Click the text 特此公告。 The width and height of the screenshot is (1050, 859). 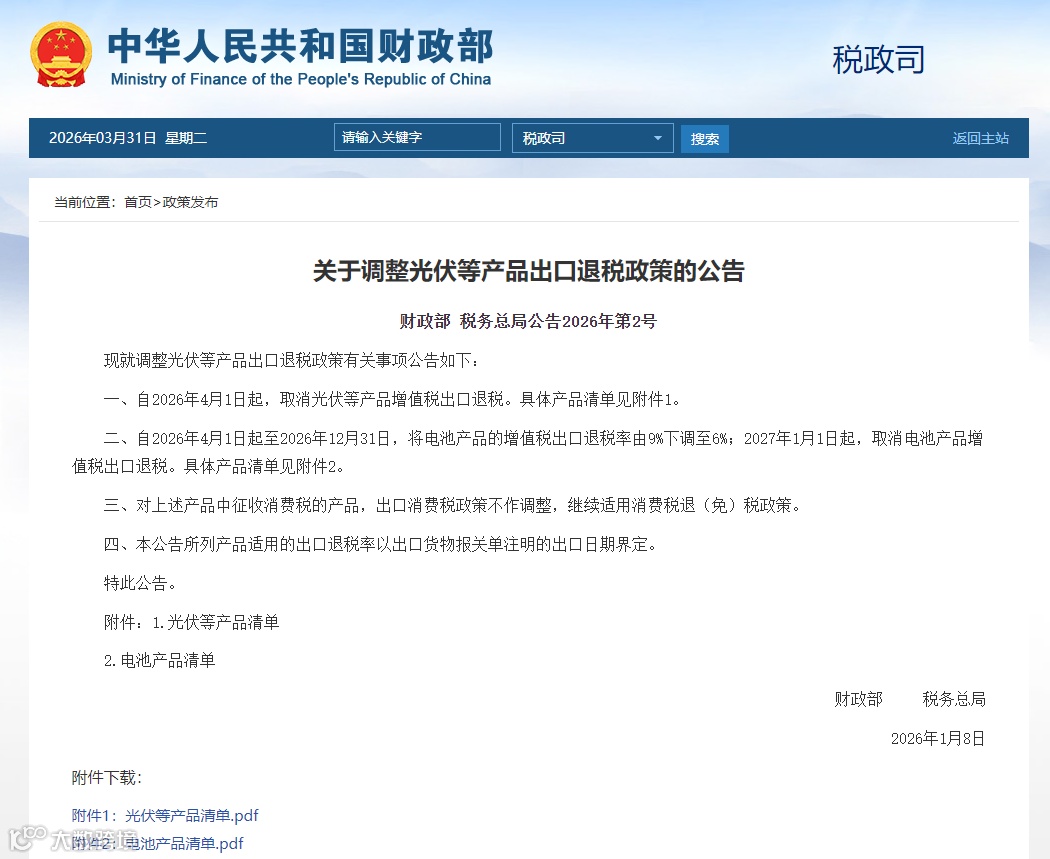[141, 583]
